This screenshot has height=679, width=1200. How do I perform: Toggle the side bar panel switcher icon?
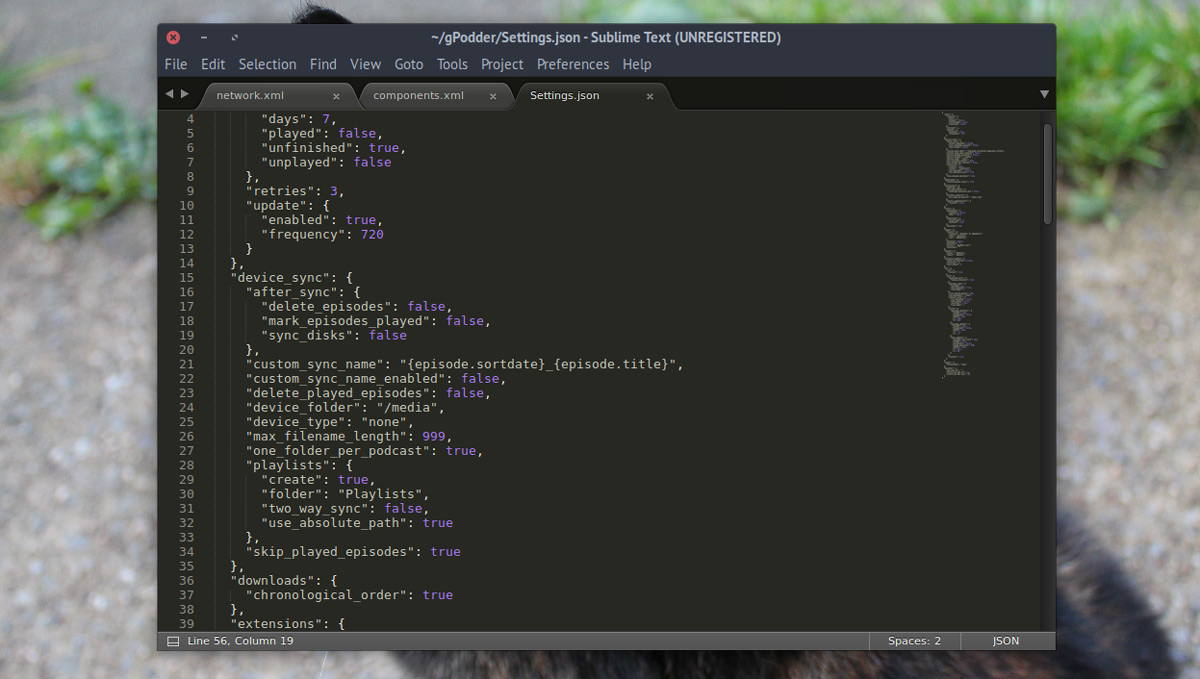tap(173, 641)
